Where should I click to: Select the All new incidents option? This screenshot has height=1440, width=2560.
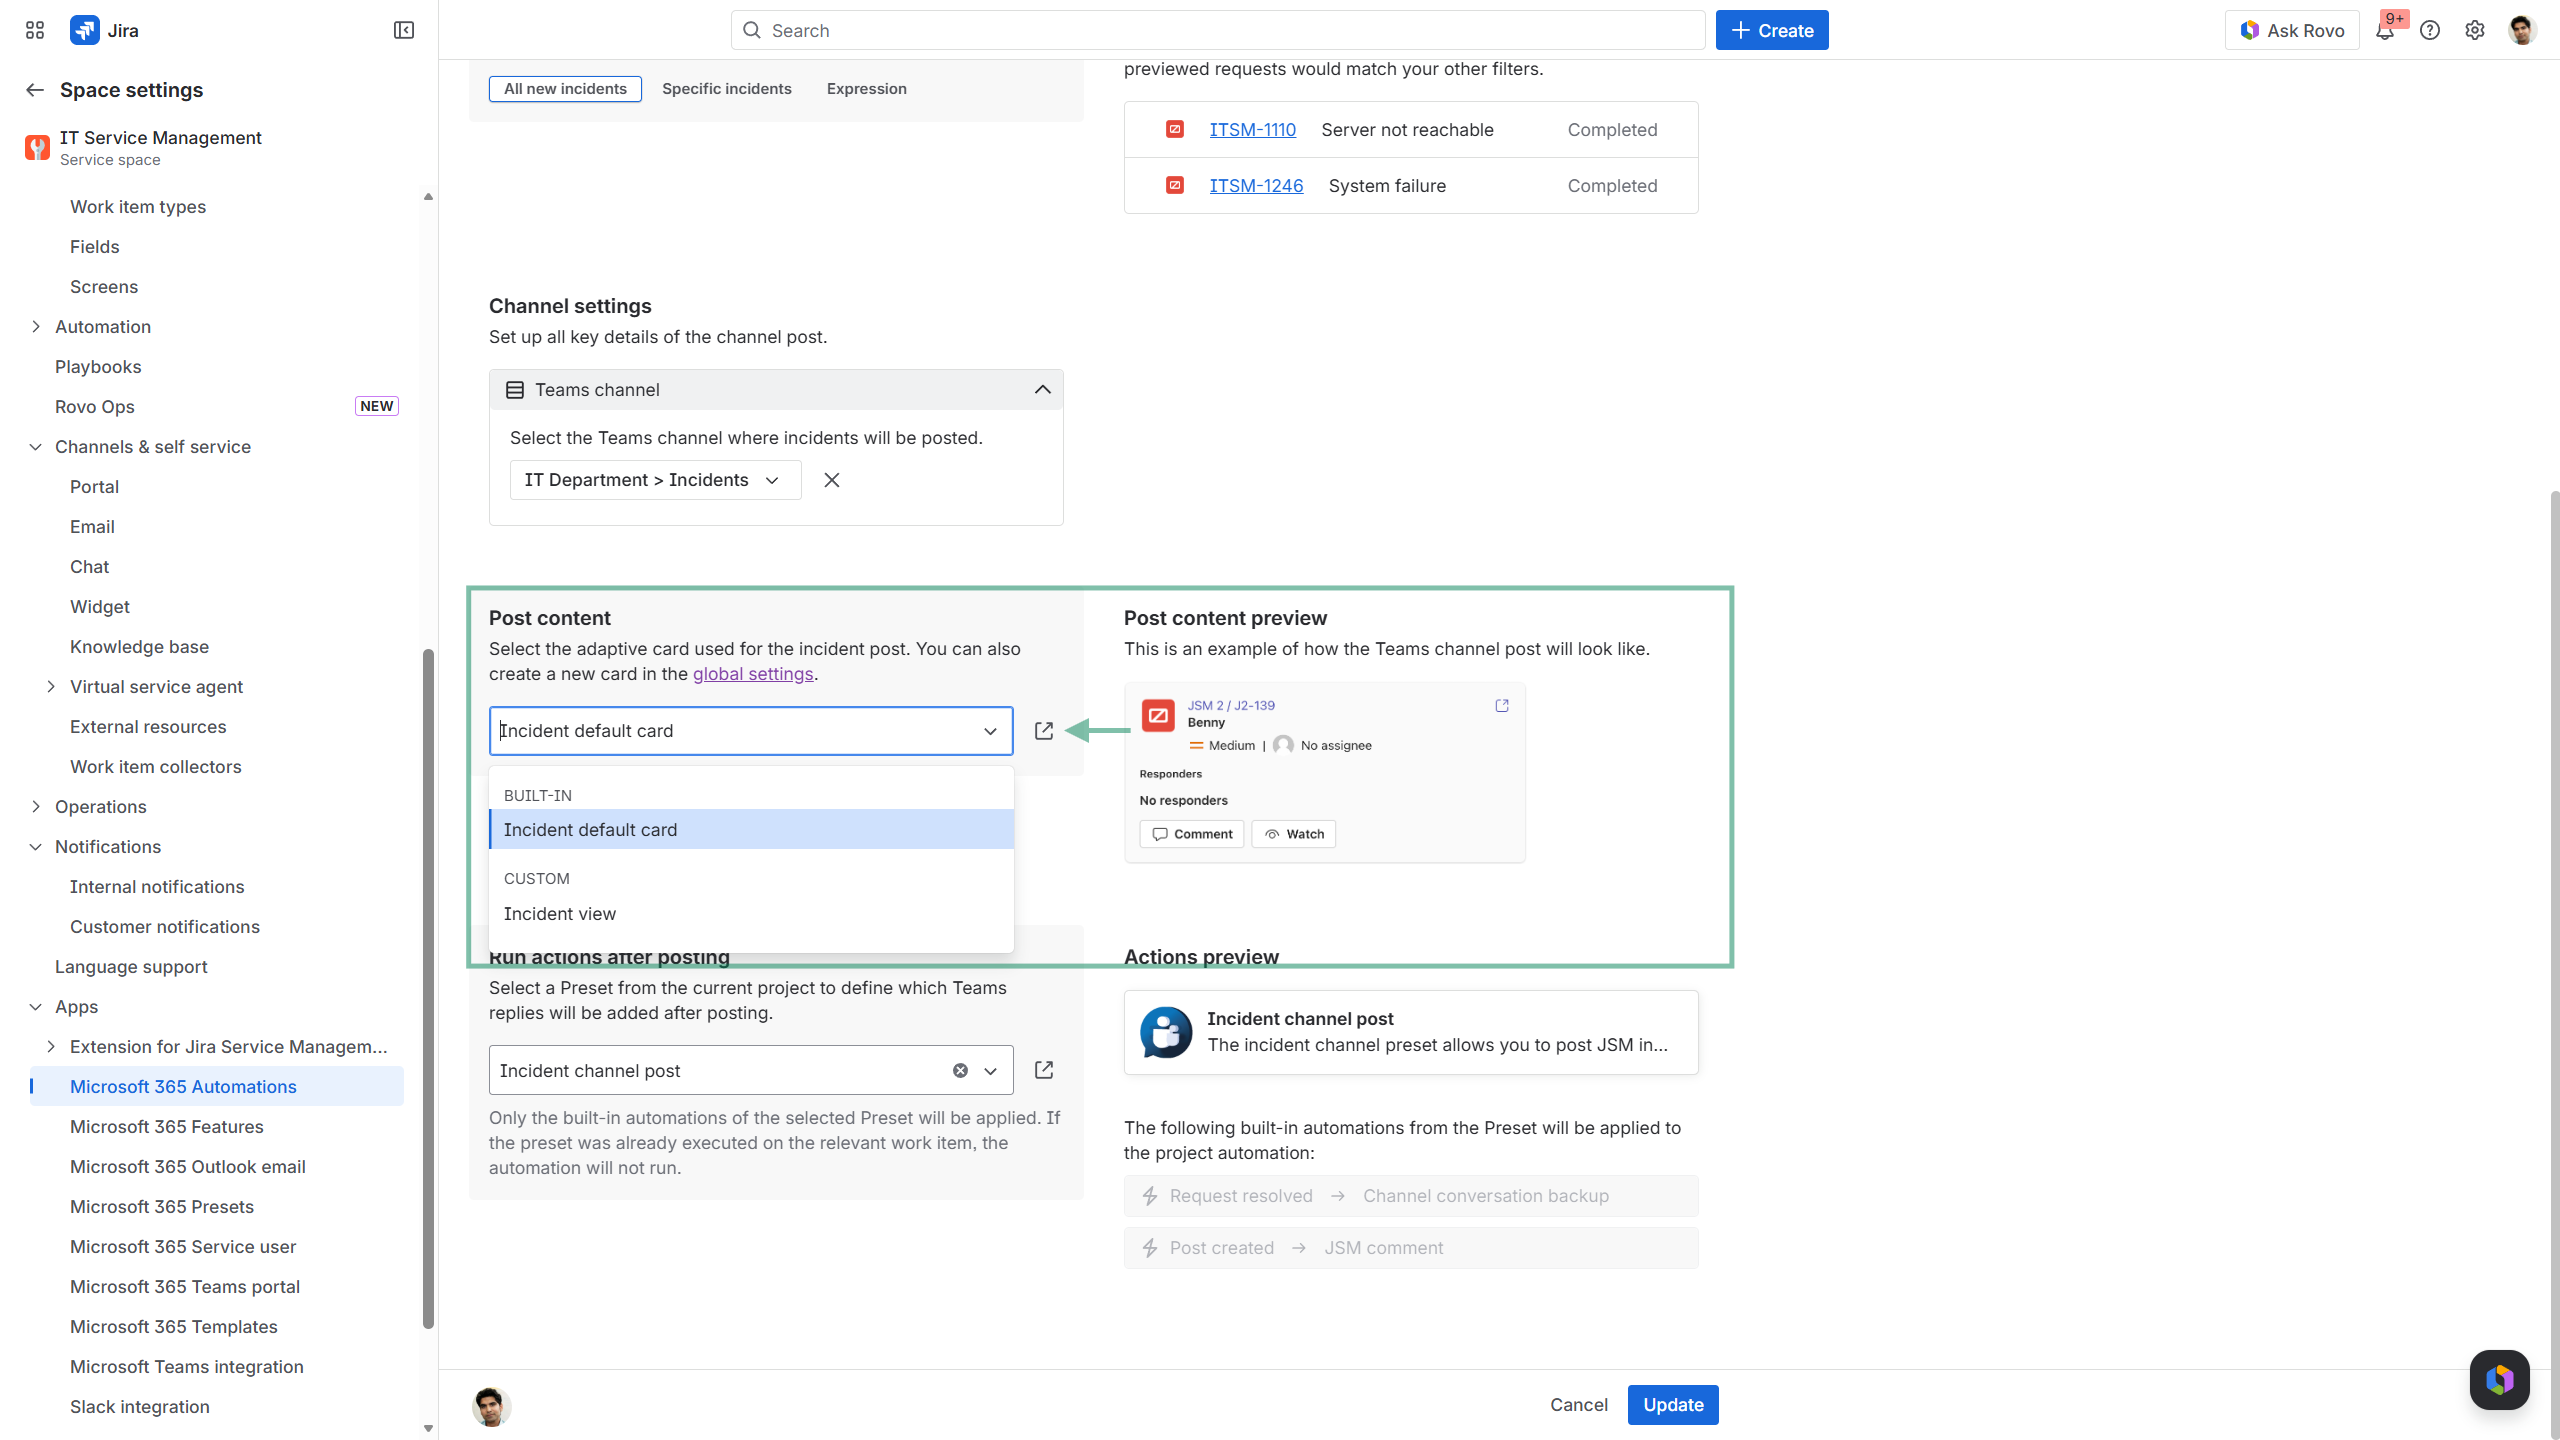tap(565, 89)
